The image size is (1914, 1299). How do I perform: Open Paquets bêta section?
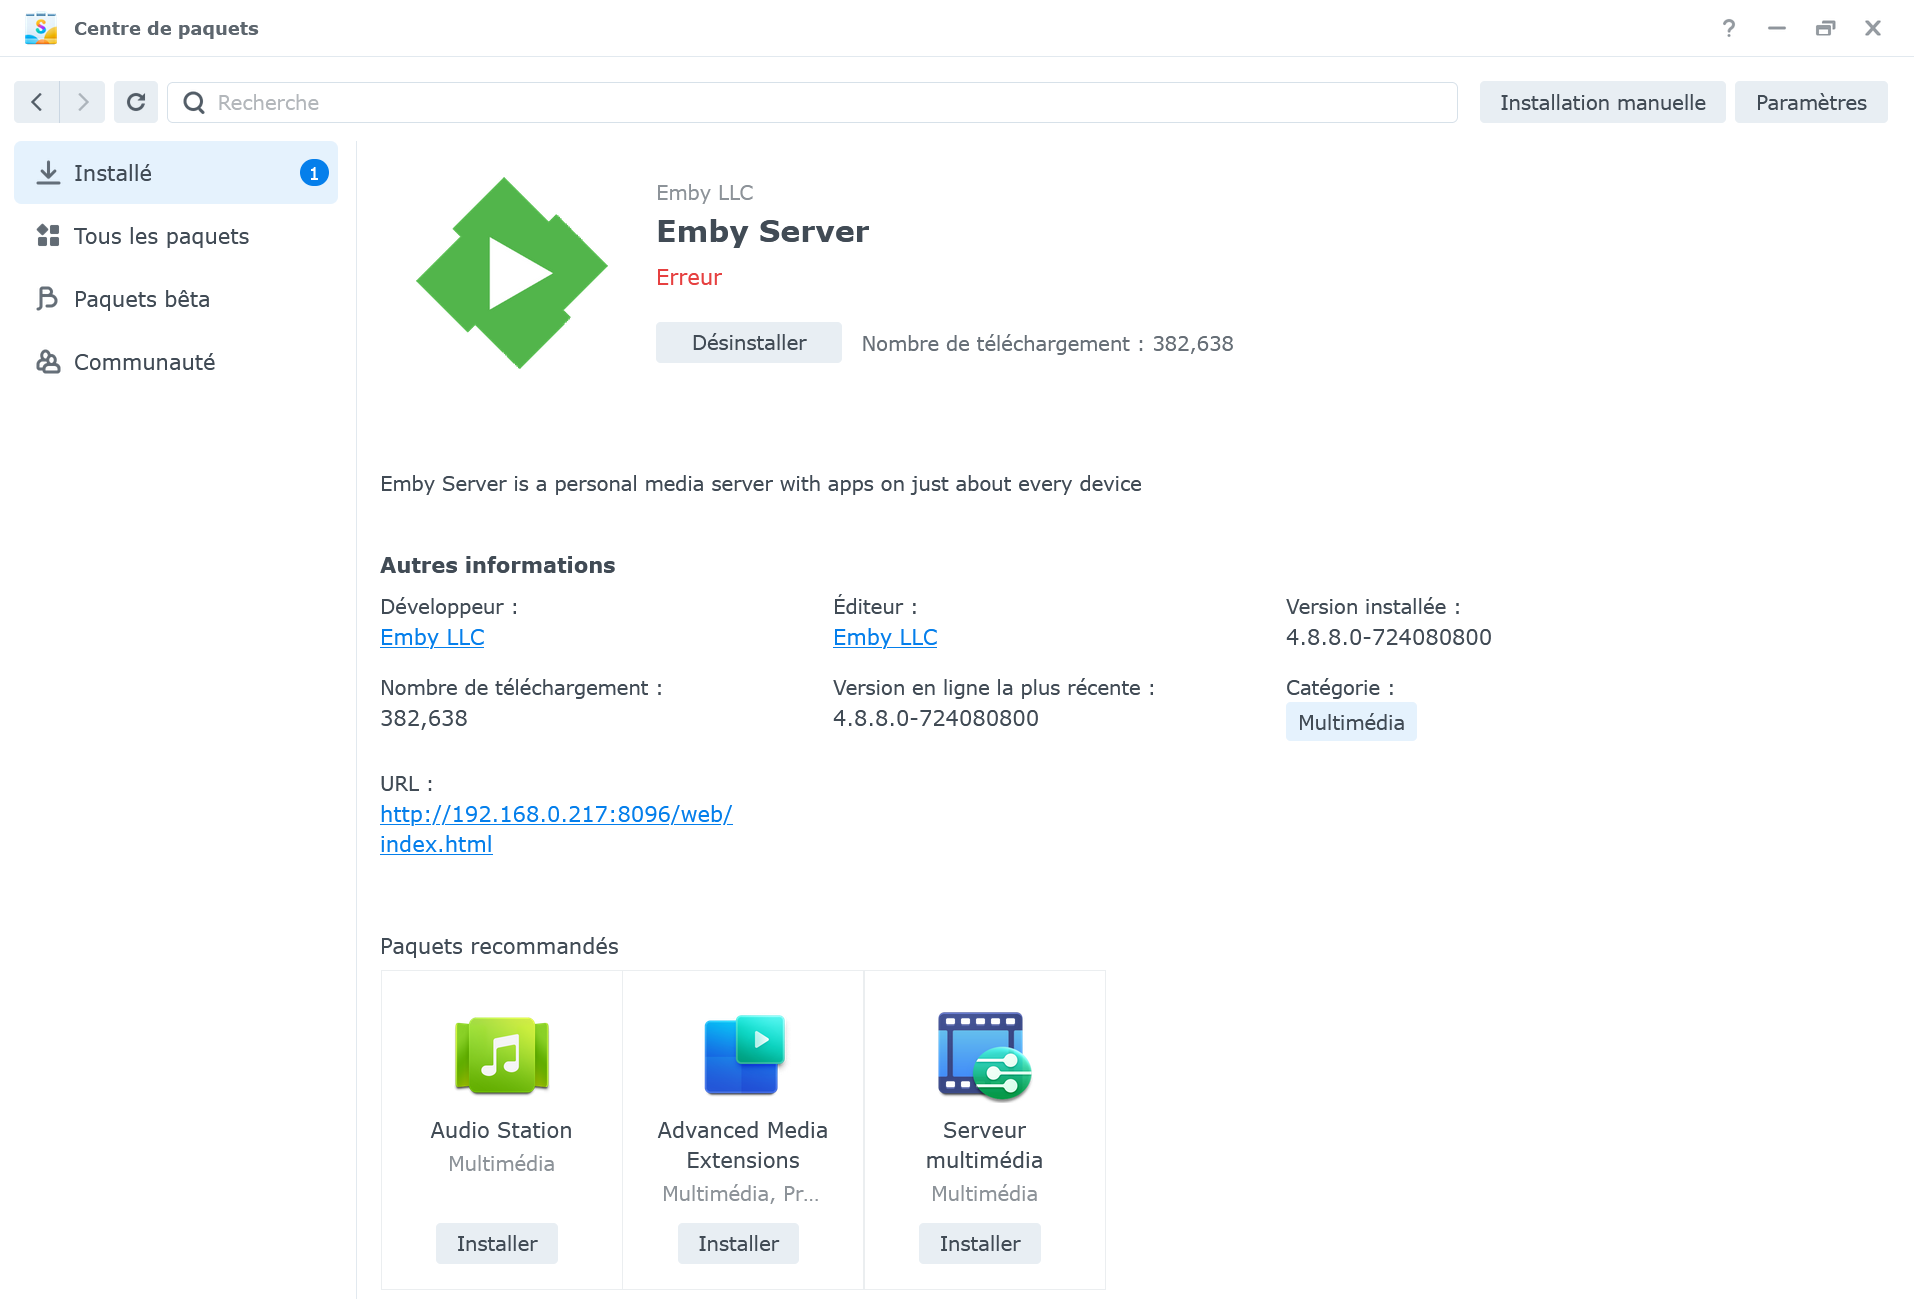tap(176, 299)
